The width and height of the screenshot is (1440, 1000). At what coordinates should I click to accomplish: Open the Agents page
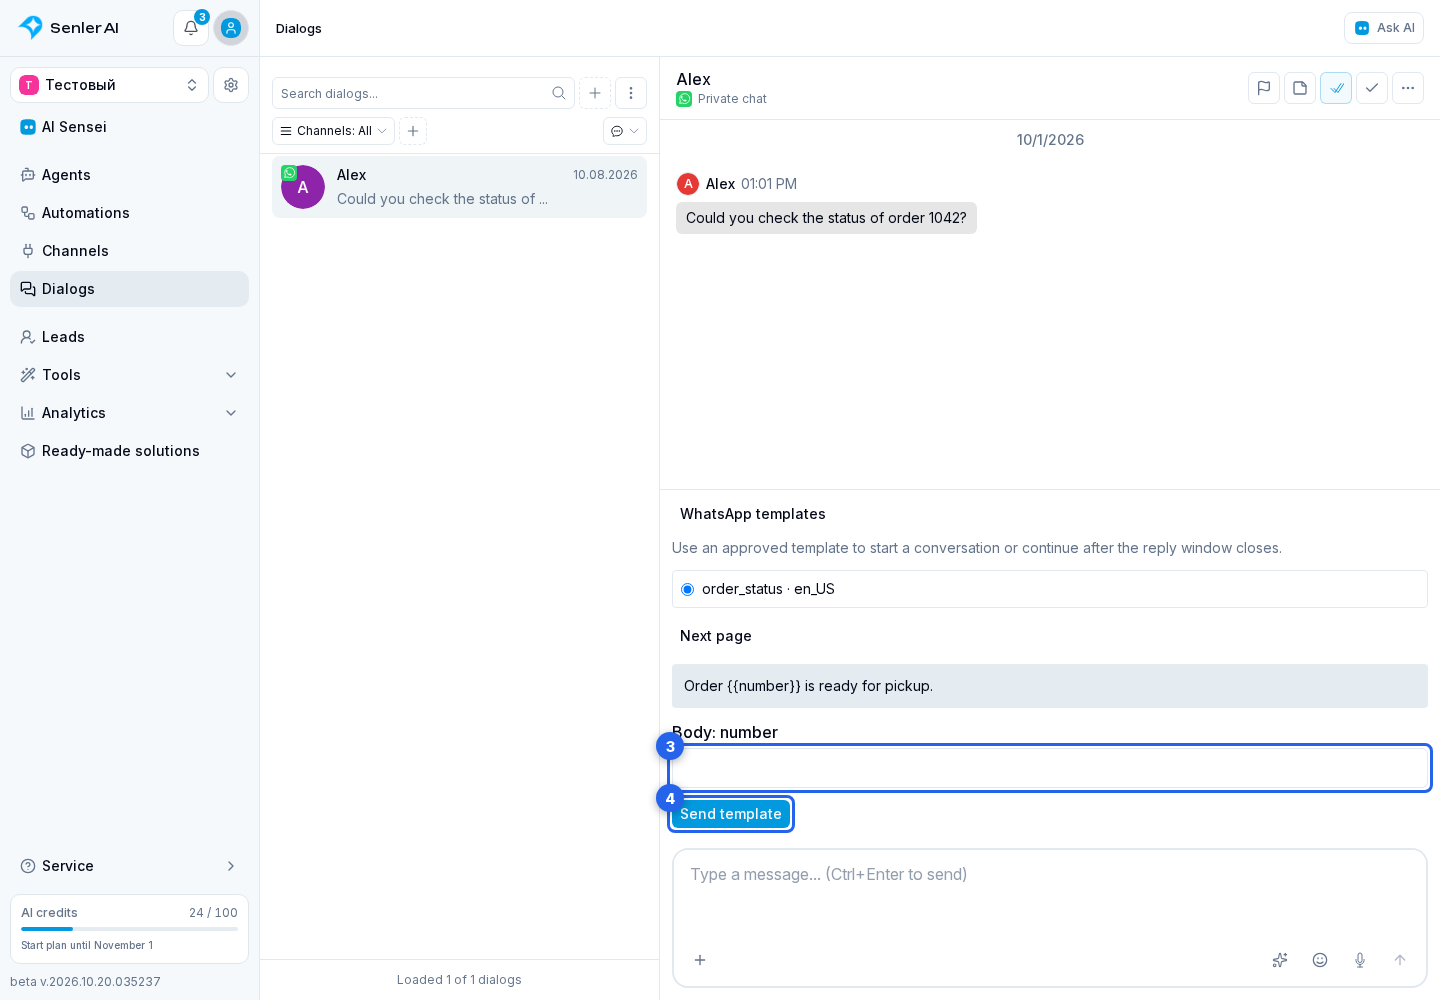129,175
